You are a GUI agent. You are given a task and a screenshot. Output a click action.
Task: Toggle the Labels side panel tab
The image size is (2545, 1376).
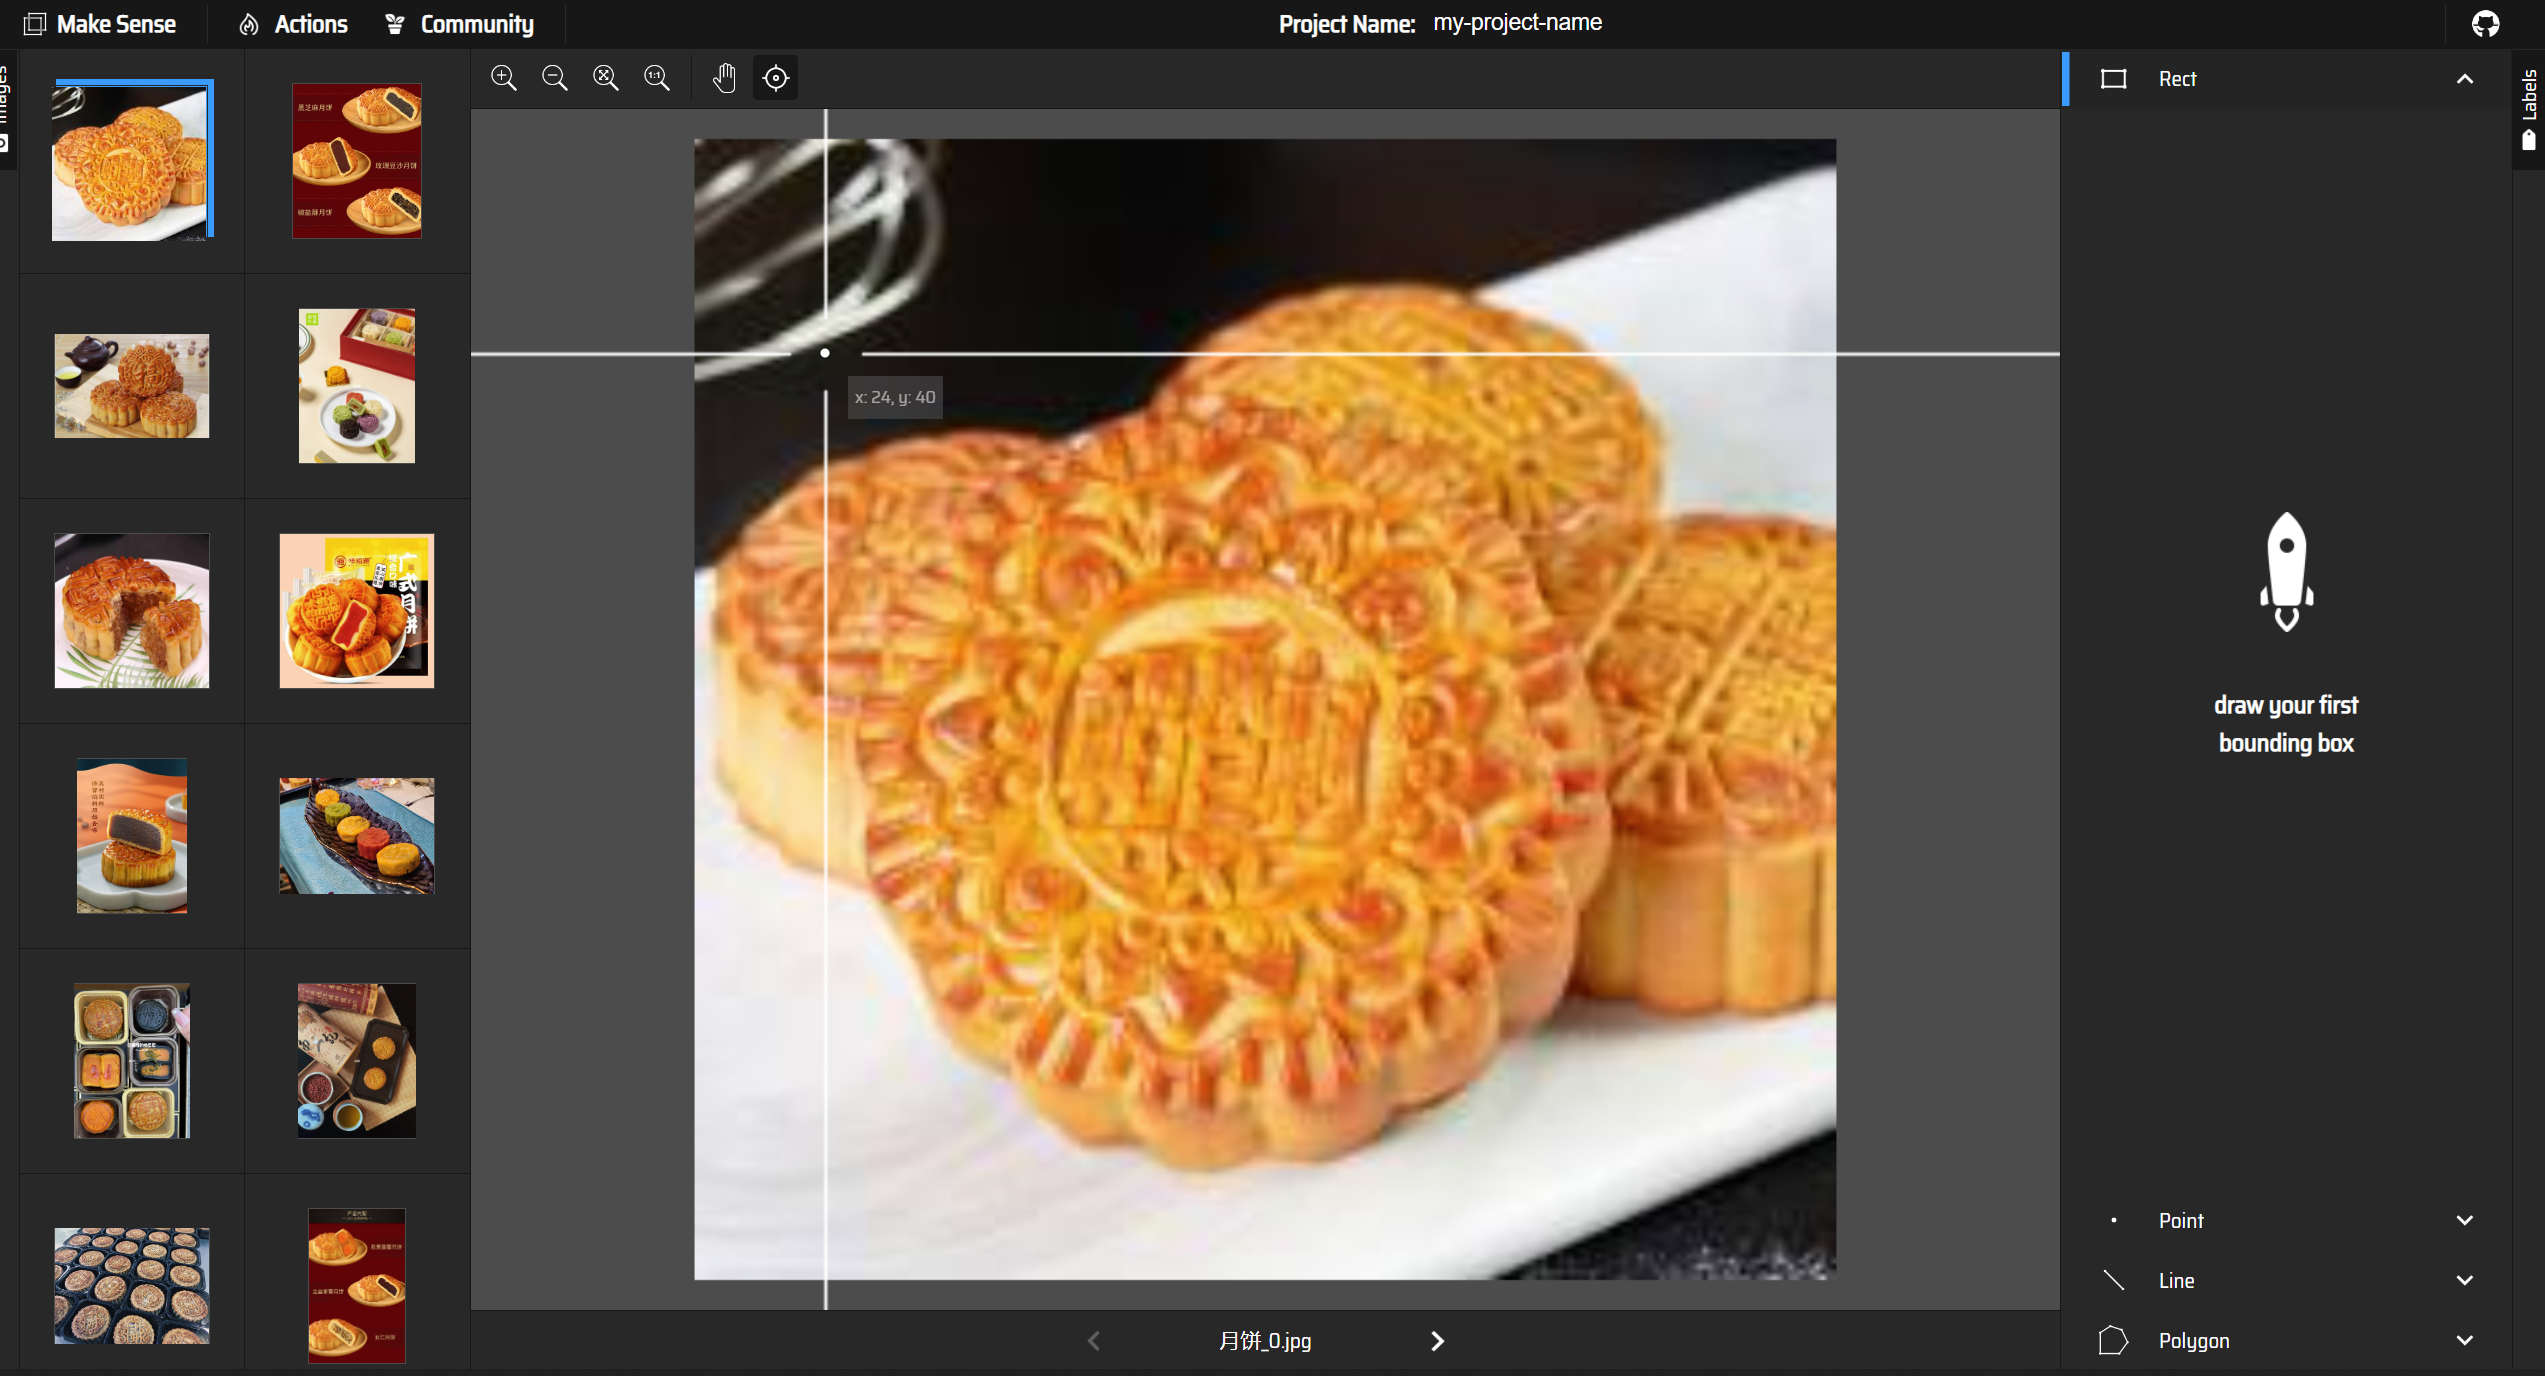click(2529, 108)
